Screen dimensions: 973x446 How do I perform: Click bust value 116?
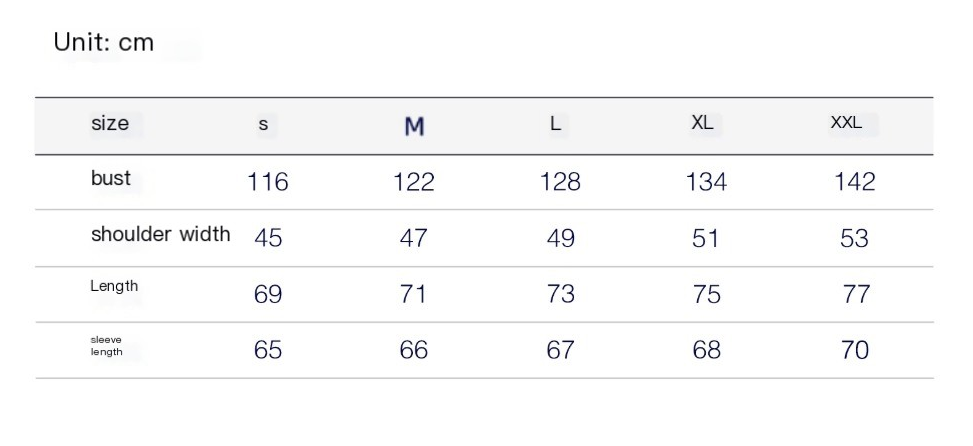[268, 182]
